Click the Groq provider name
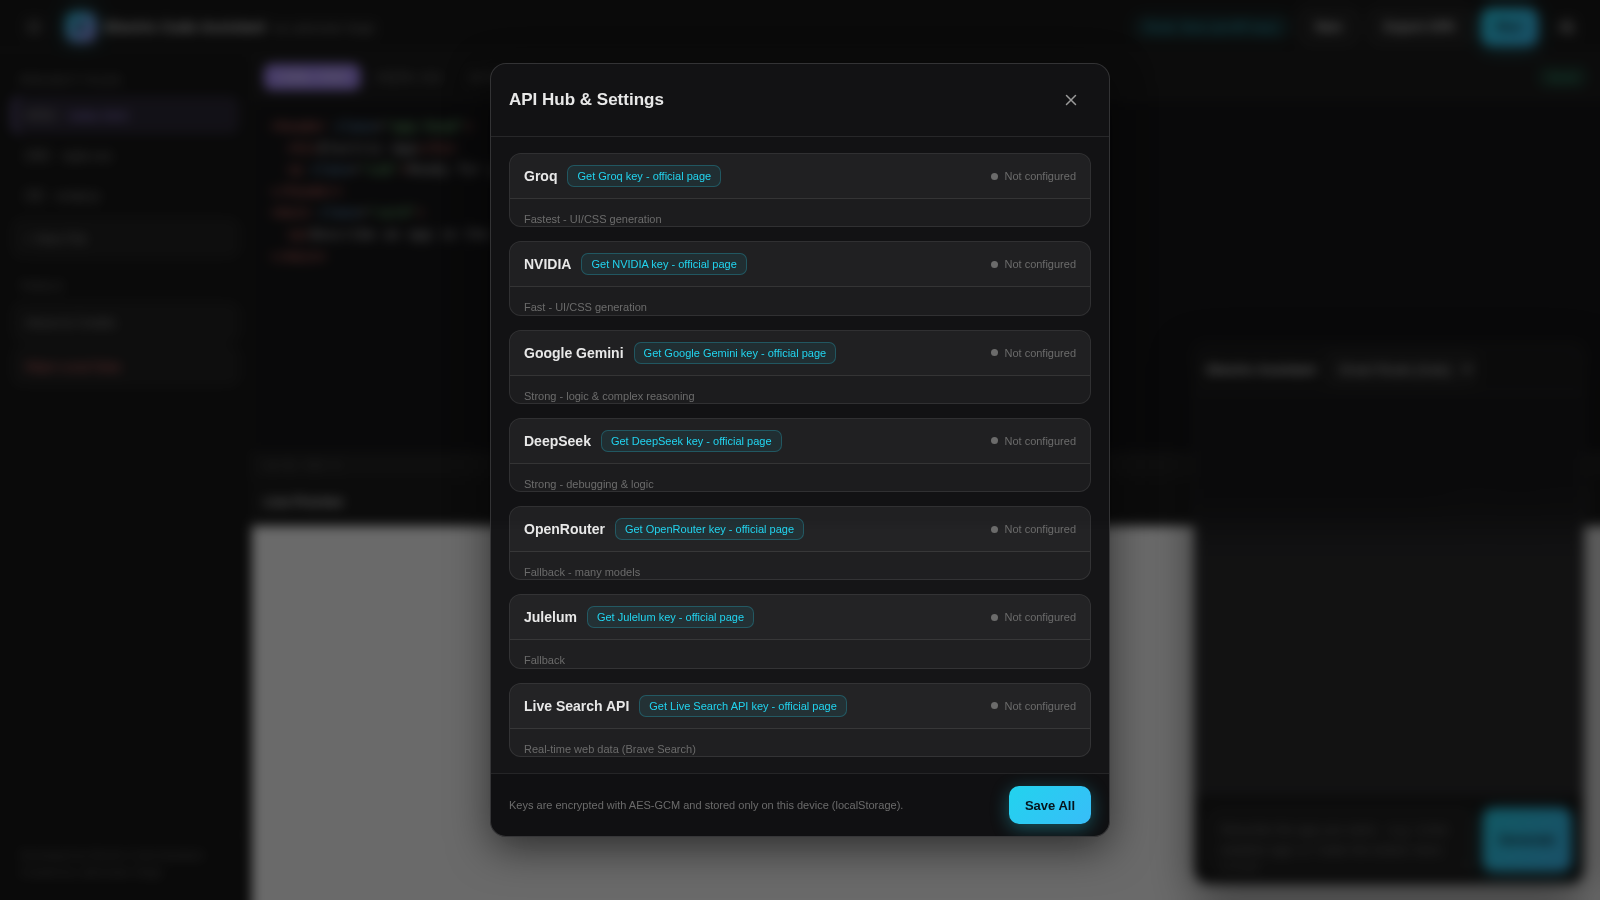 point(540,176)
